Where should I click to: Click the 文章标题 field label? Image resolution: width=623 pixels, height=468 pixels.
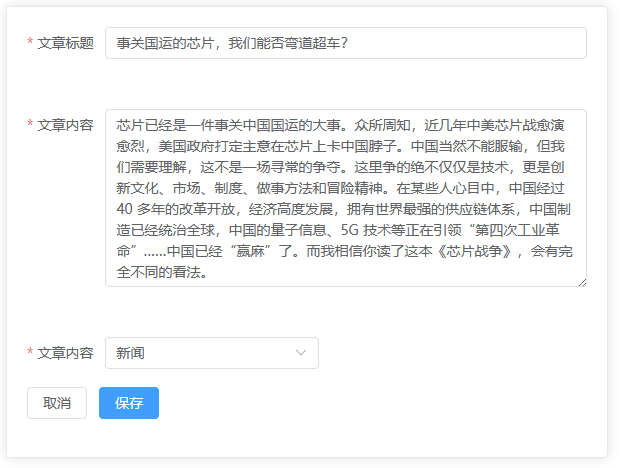click(x=65, y=43)
